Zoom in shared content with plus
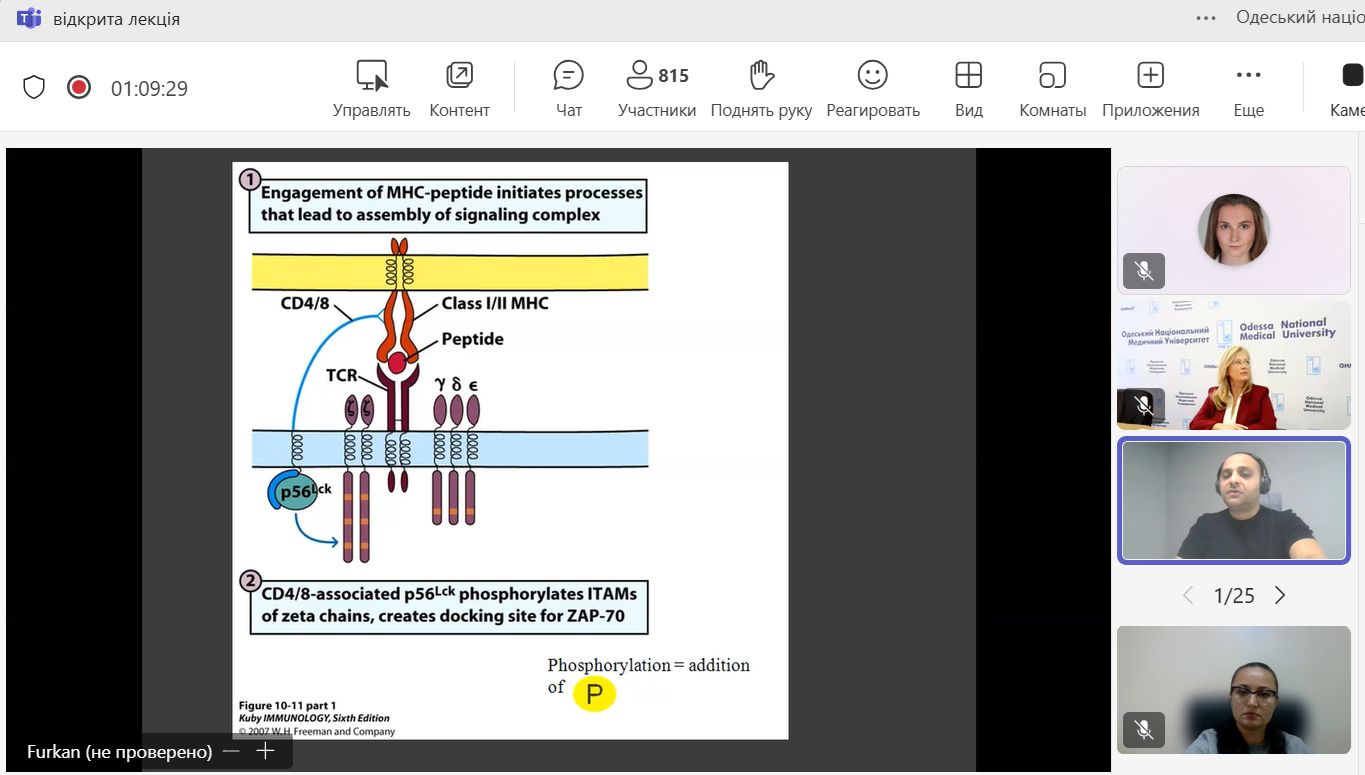Image resolution: width=1365 pixels, height=775 pixels. coord(265,751)
